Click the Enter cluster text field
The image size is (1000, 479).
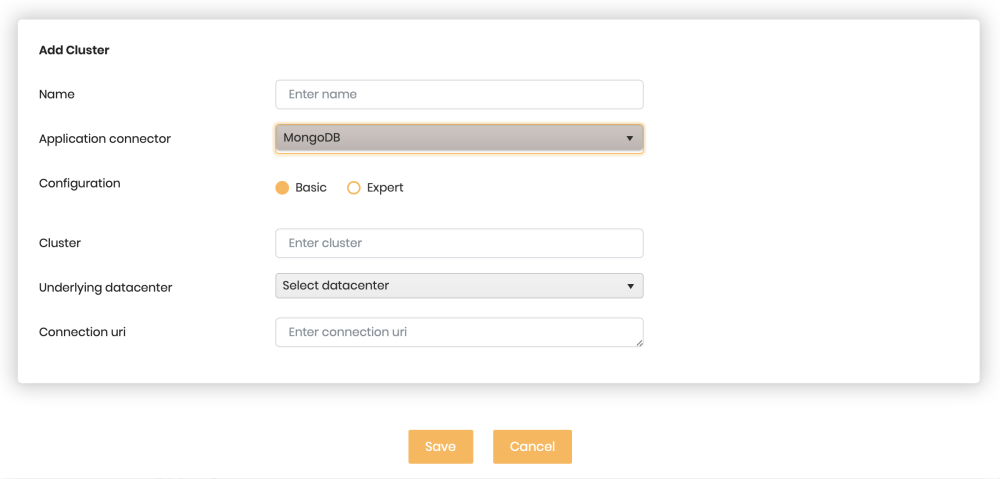[x=459, y=243]
